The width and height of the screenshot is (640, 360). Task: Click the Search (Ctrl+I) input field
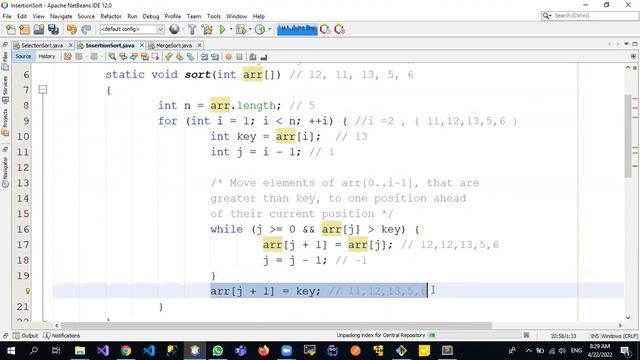point(590,16)
